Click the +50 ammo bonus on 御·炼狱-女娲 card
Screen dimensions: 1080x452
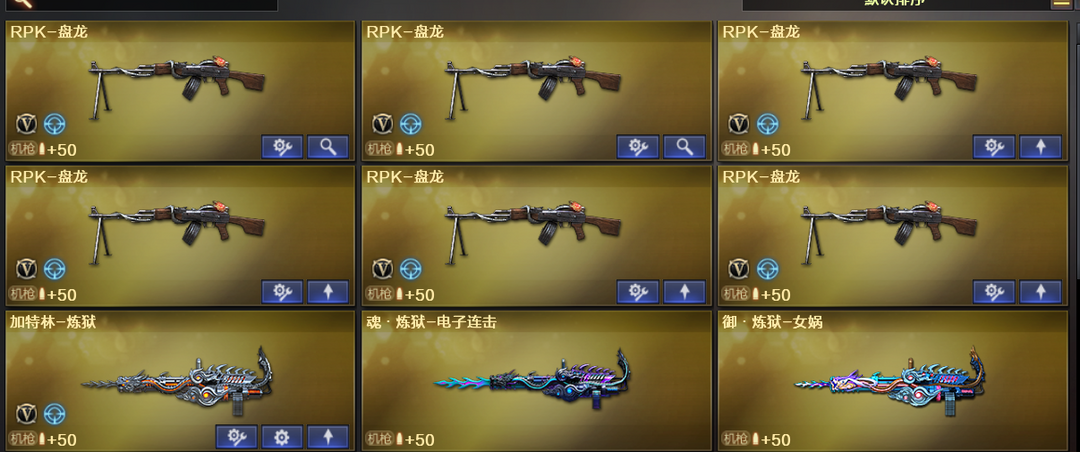(x=776, y=440)
